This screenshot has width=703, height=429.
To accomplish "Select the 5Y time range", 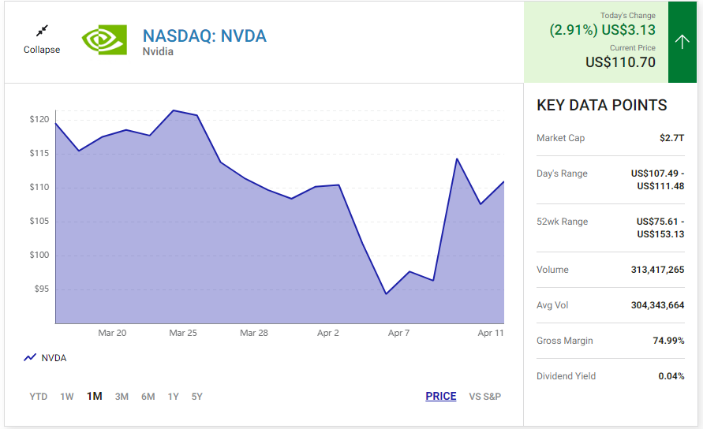I will pos(197,397).
